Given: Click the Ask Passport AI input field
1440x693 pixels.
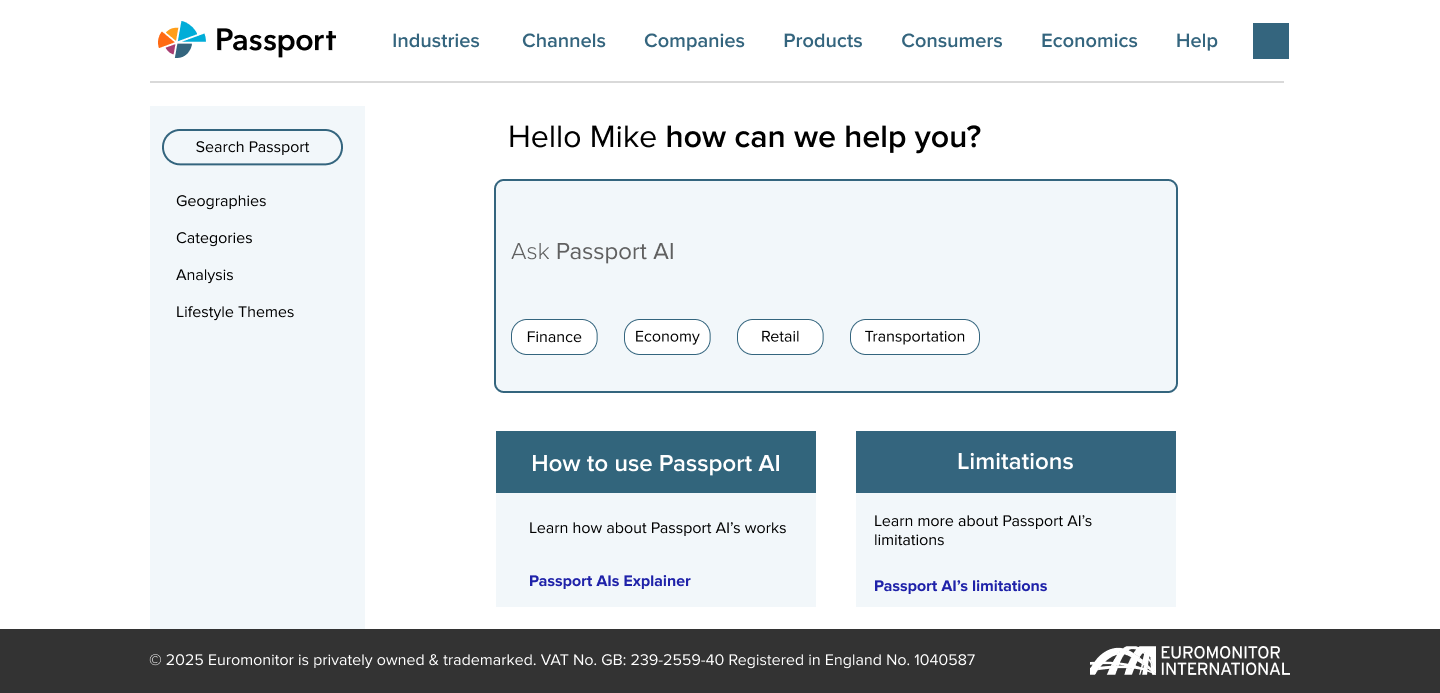Looking at the screenshot, I should pyautogui.click(x=835, y=252).
